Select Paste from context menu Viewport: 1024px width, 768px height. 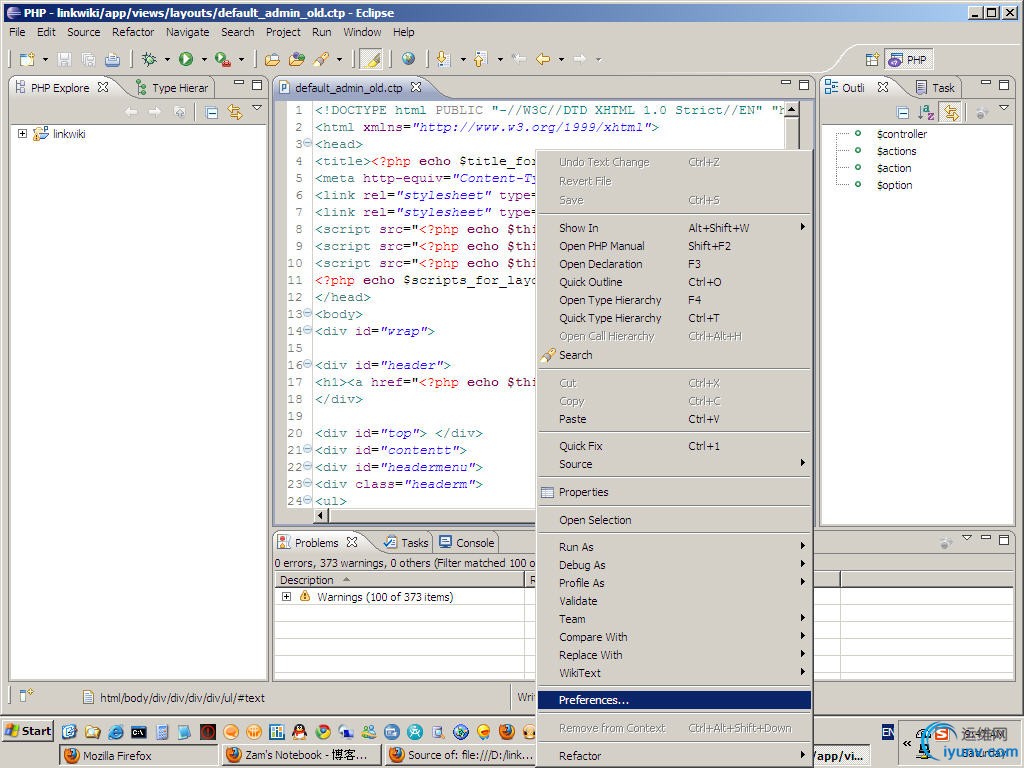pyautogui.click(x=674, y=419)
